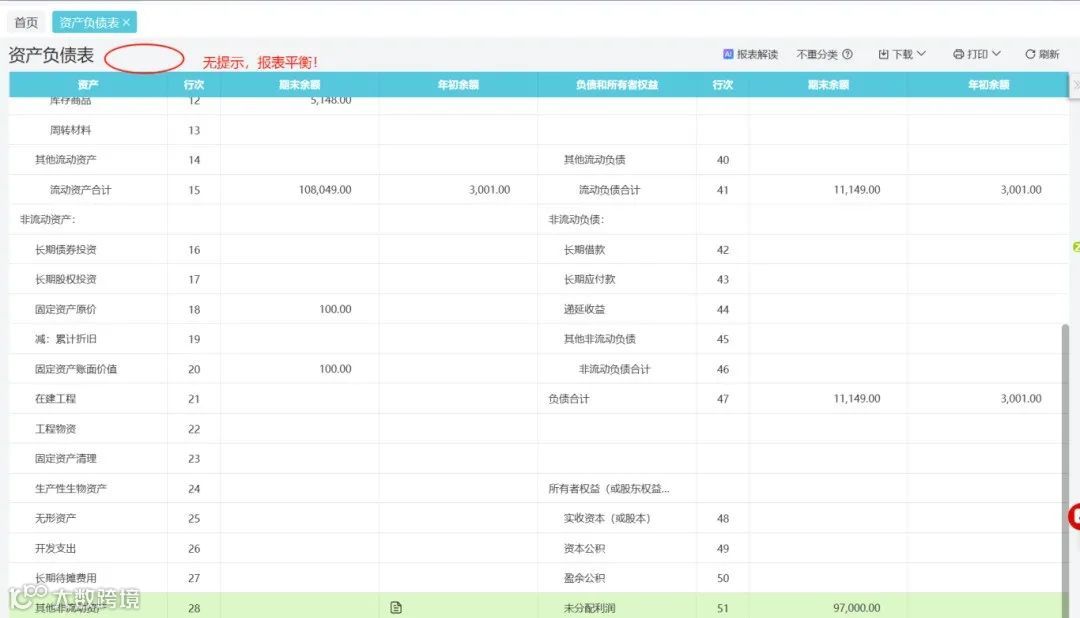
Task: Click the 负债和所有者权益 column header
Action: (x=617, y=85)
